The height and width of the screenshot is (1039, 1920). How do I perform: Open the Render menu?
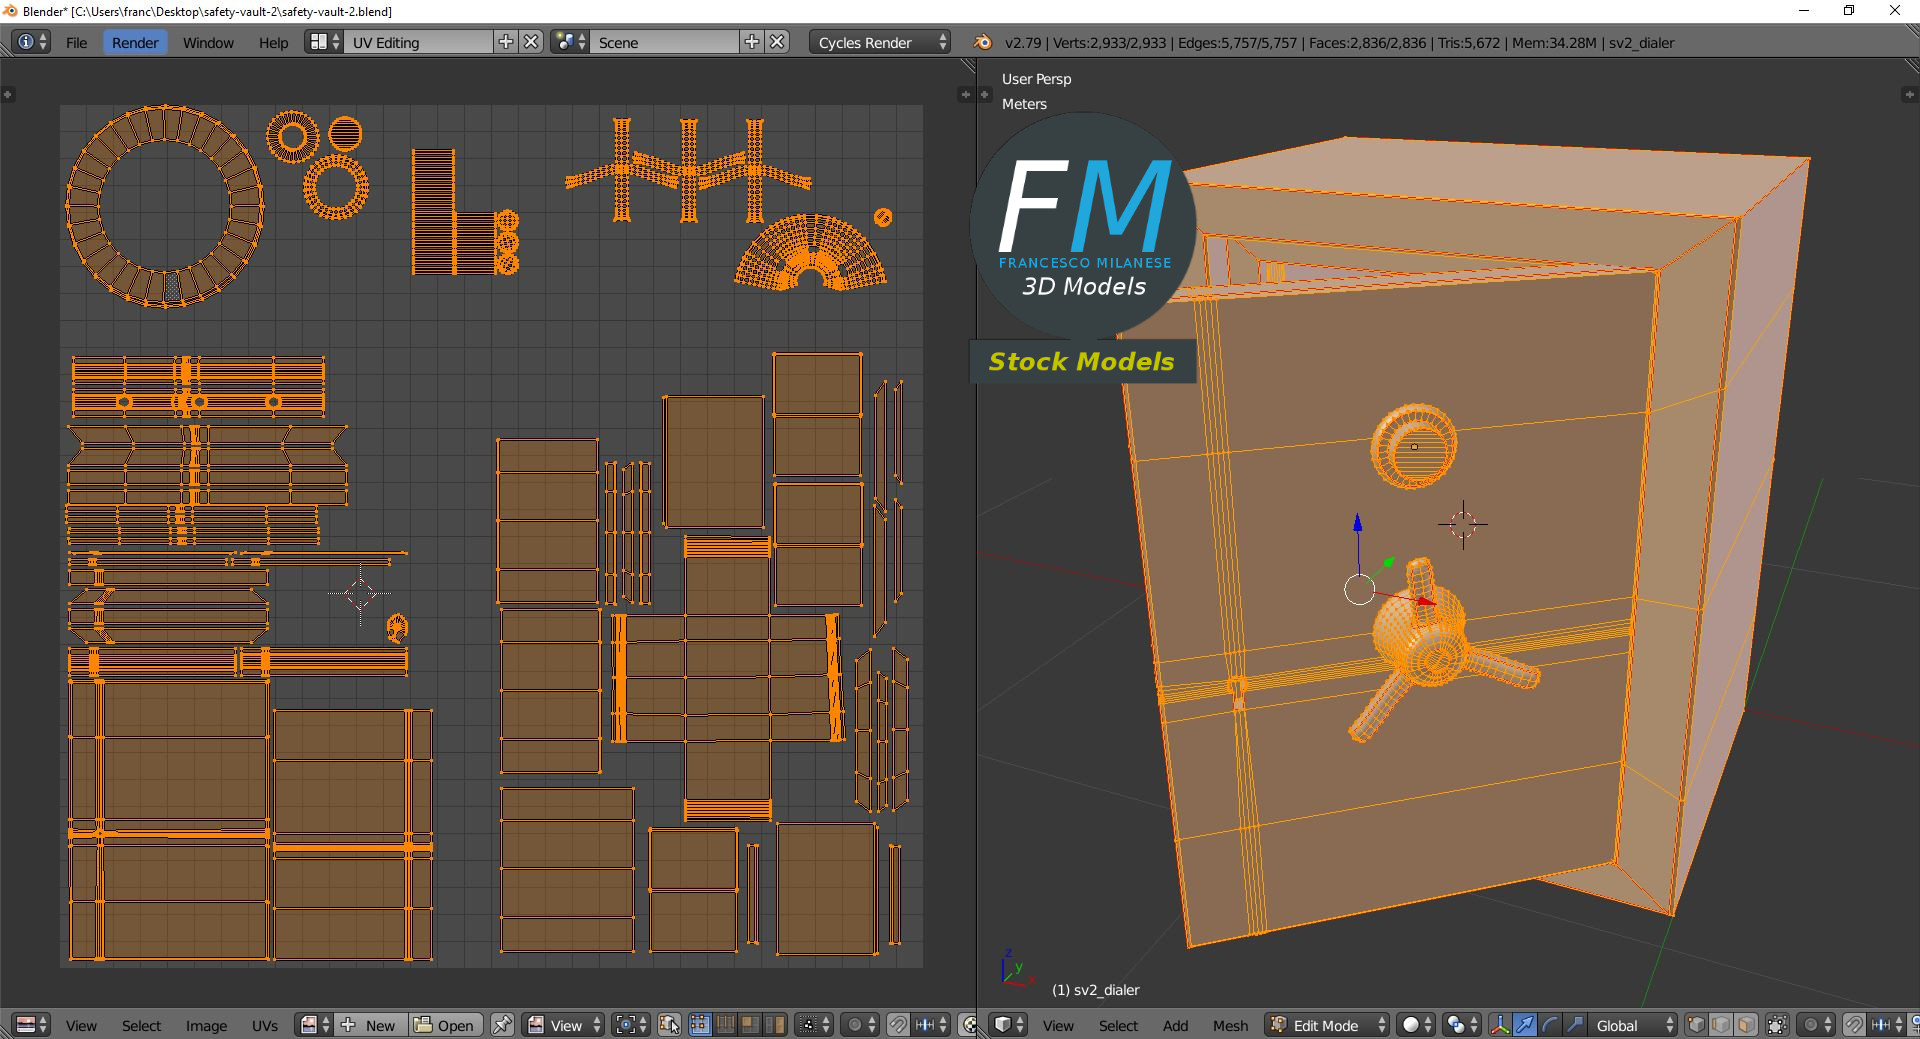pos(135,42)
